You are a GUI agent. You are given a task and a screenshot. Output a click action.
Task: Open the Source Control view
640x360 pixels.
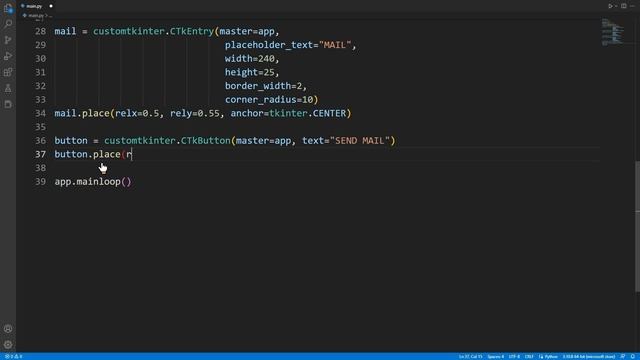[x=8, y=40]
